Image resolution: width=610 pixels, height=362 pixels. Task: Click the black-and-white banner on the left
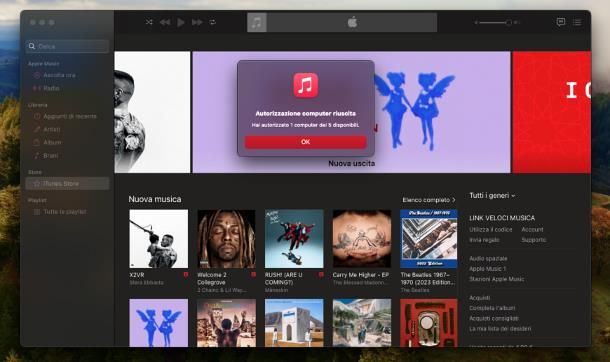pos(152,112)
